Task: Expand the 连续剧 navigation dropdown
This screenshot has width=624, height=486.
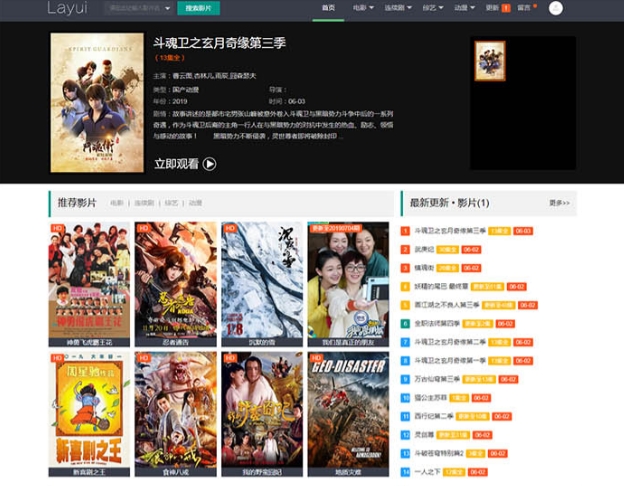Action: (398, 8)
